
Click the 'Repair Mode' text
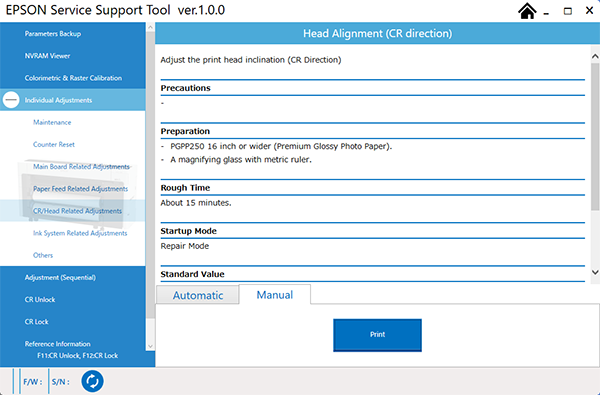(185, 246)
